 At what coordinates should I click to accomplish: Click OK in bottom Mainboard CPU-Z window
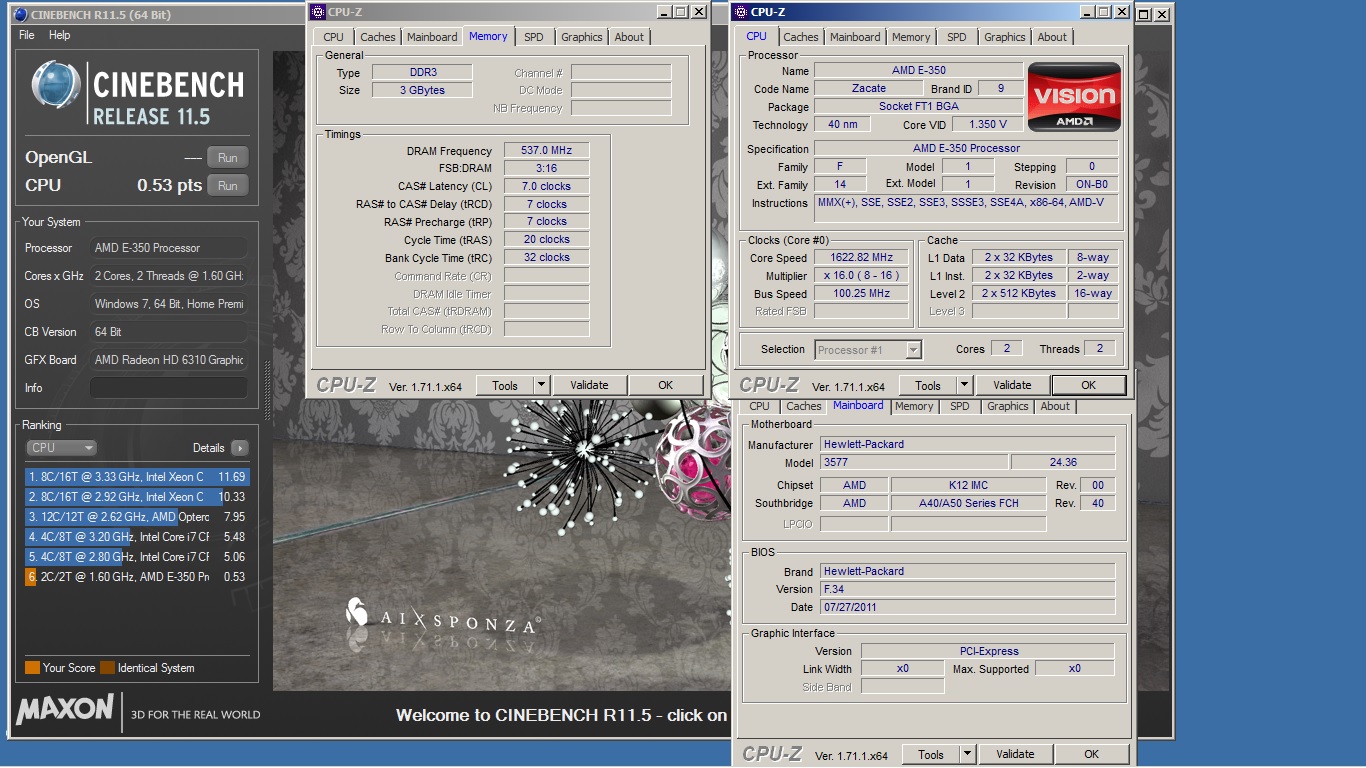[1091, 755]
